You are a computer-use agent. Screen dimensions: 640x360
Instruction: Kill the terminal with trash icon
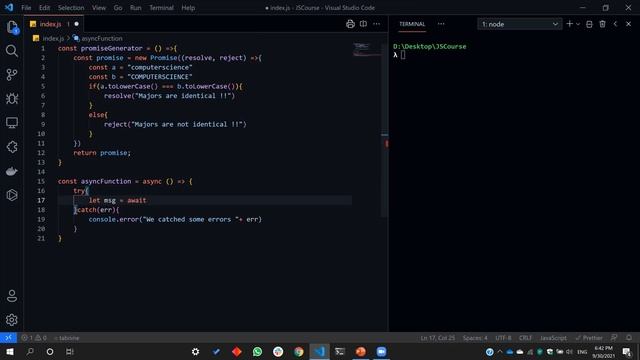(602, 24)
